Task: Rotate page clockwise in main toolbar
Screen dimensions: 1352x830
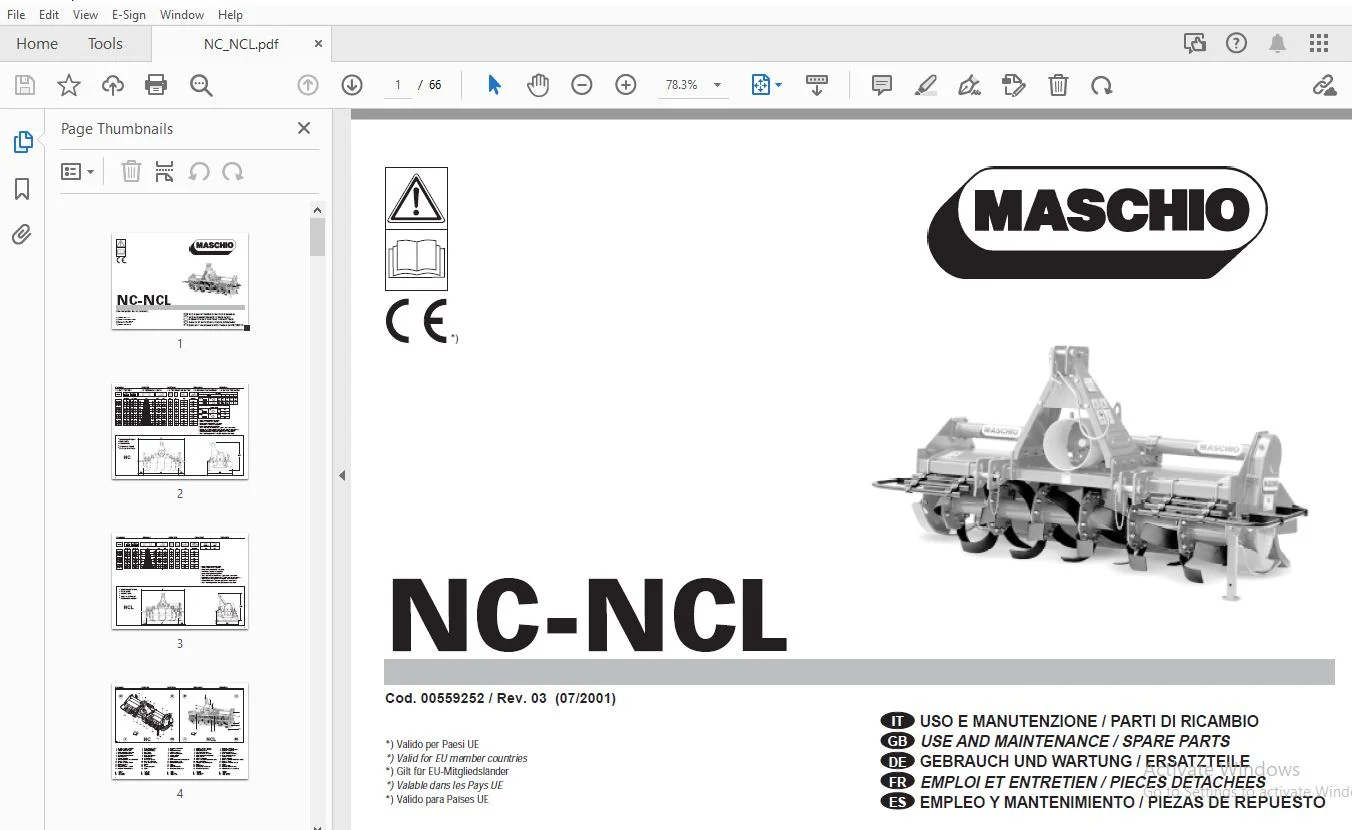Action: tap(1102, 86)
